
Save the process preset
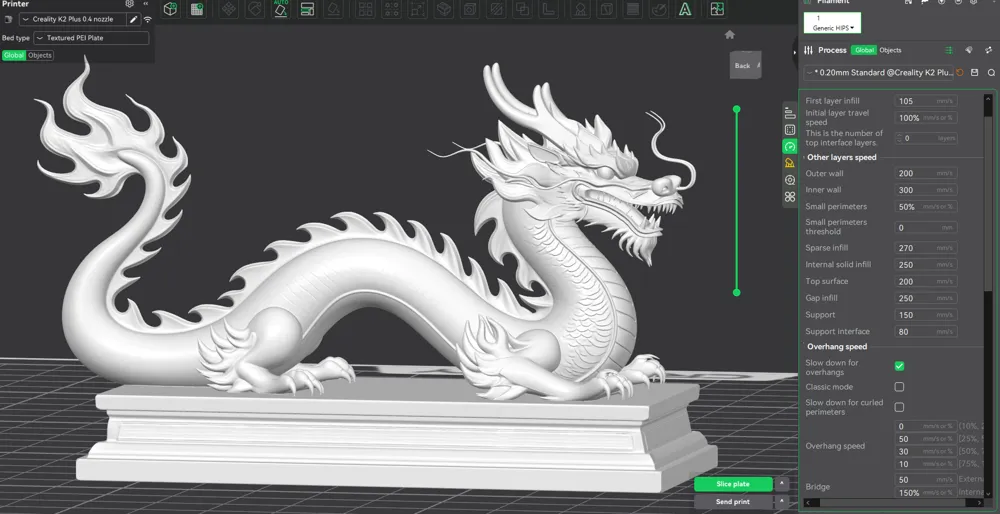[x=974, y=73]
